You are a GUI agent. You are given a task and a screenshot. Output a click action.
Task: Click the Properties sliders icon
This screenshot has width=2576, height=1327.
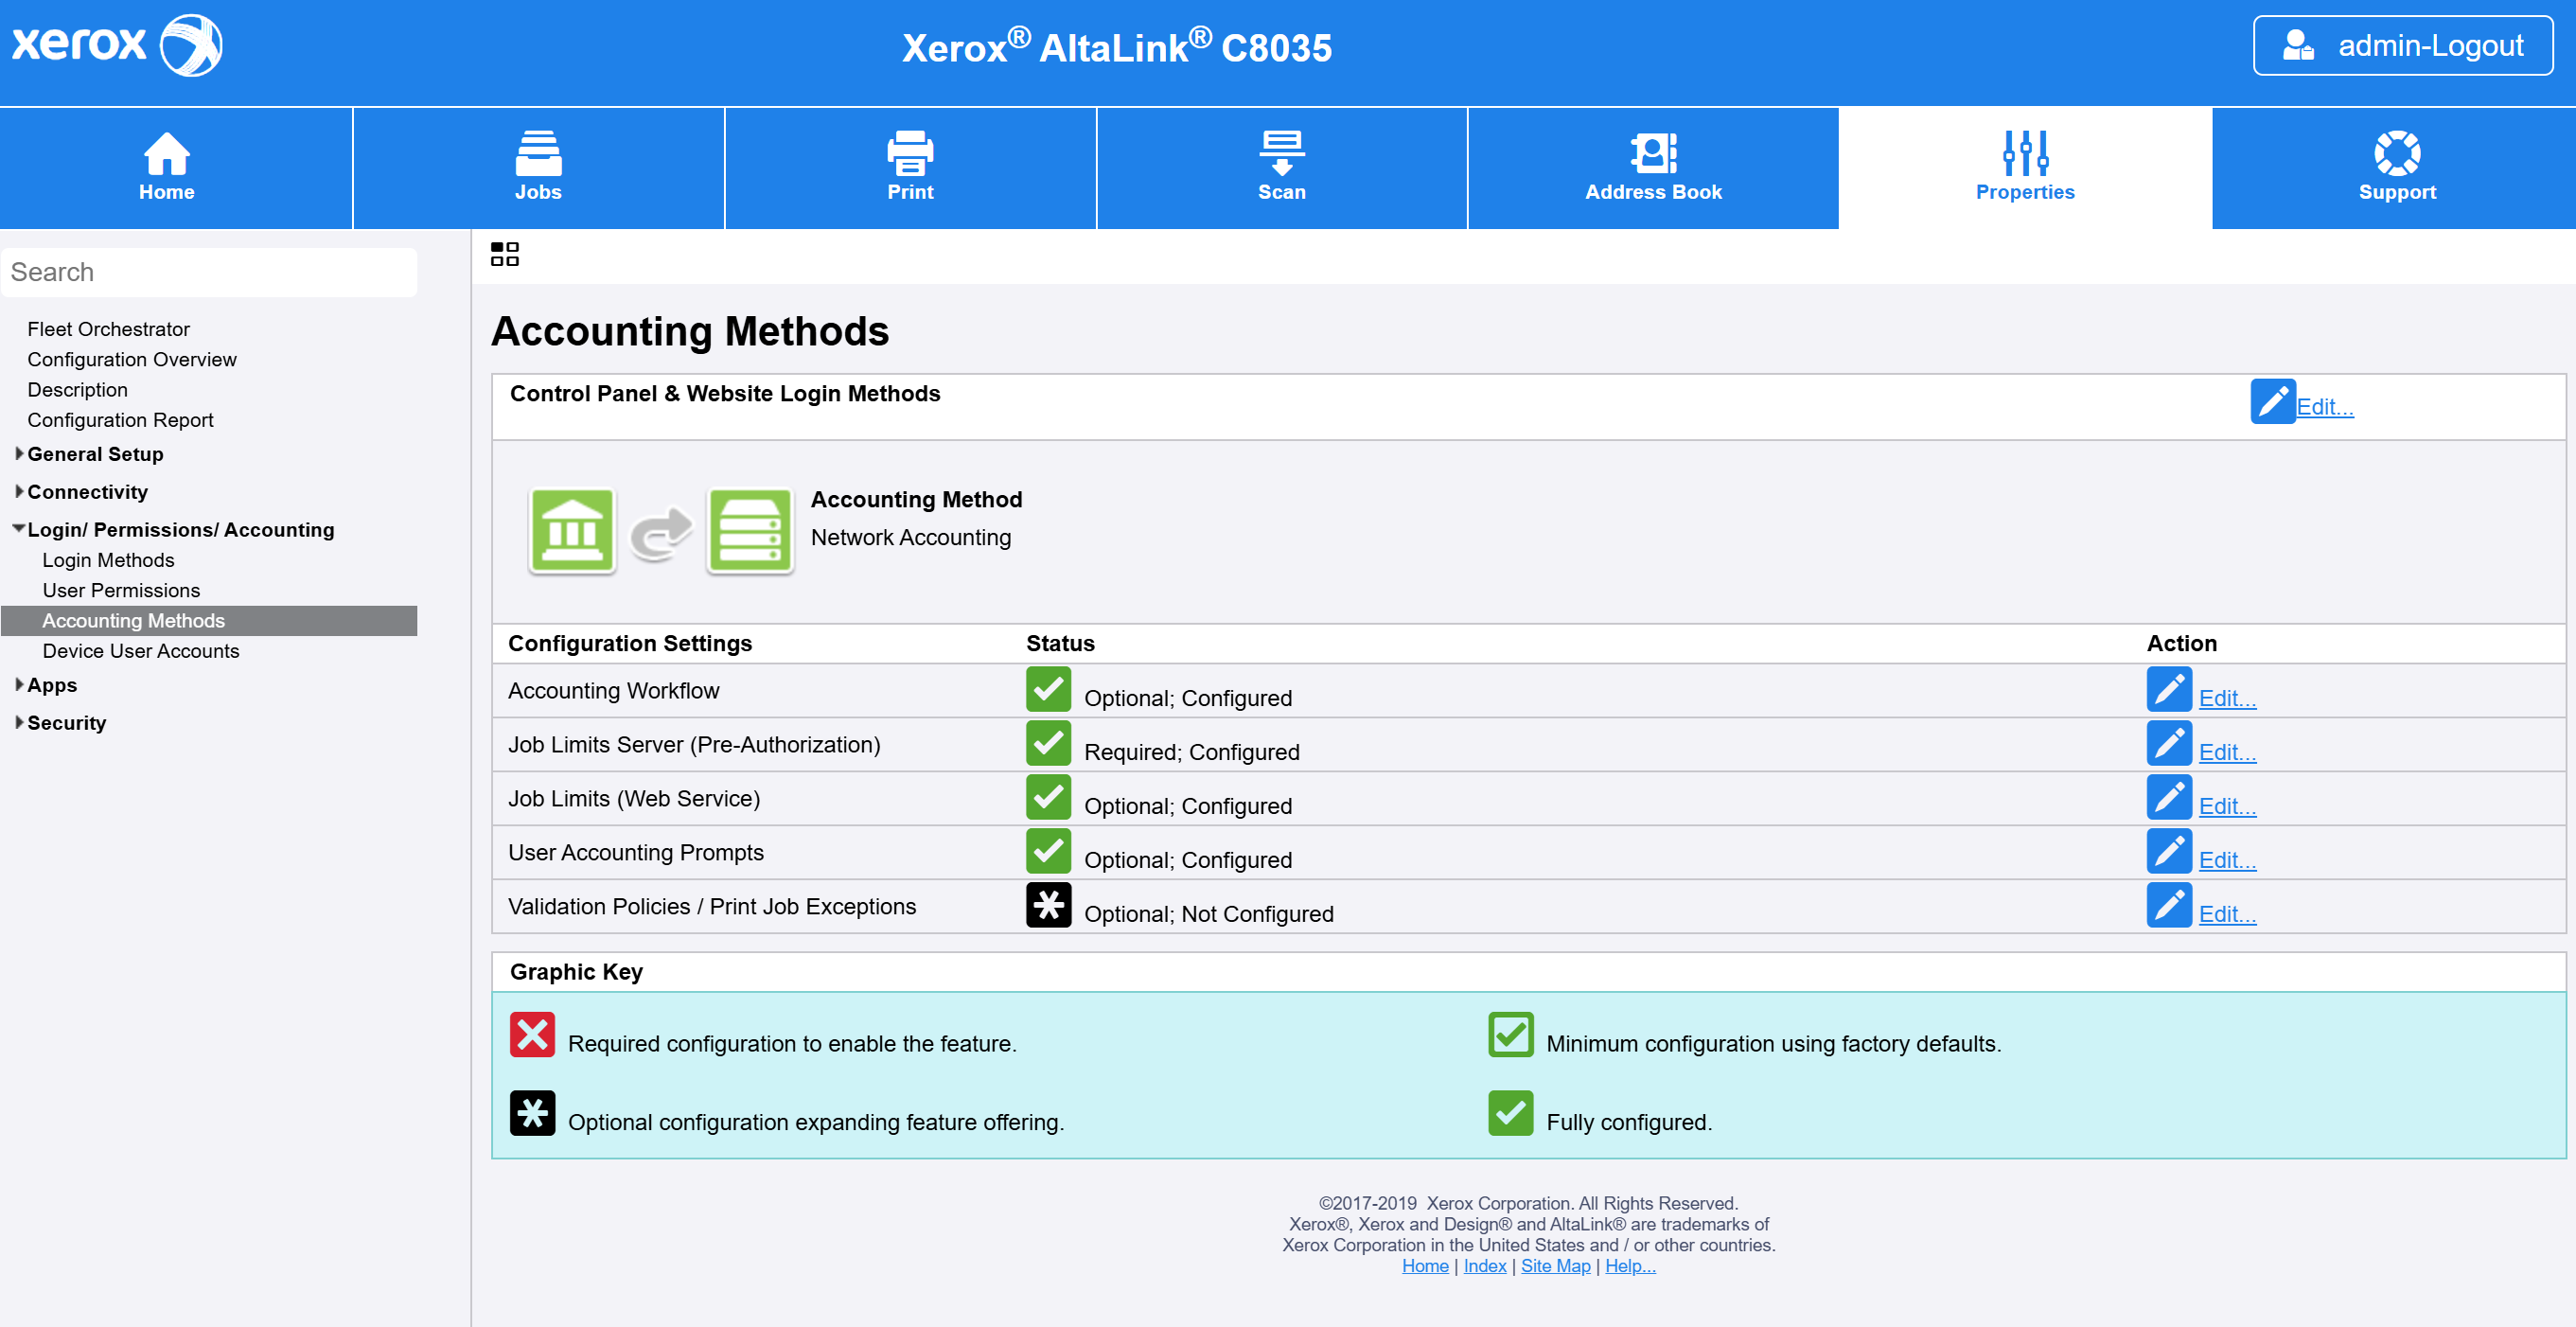click(x=2026, y=153)
